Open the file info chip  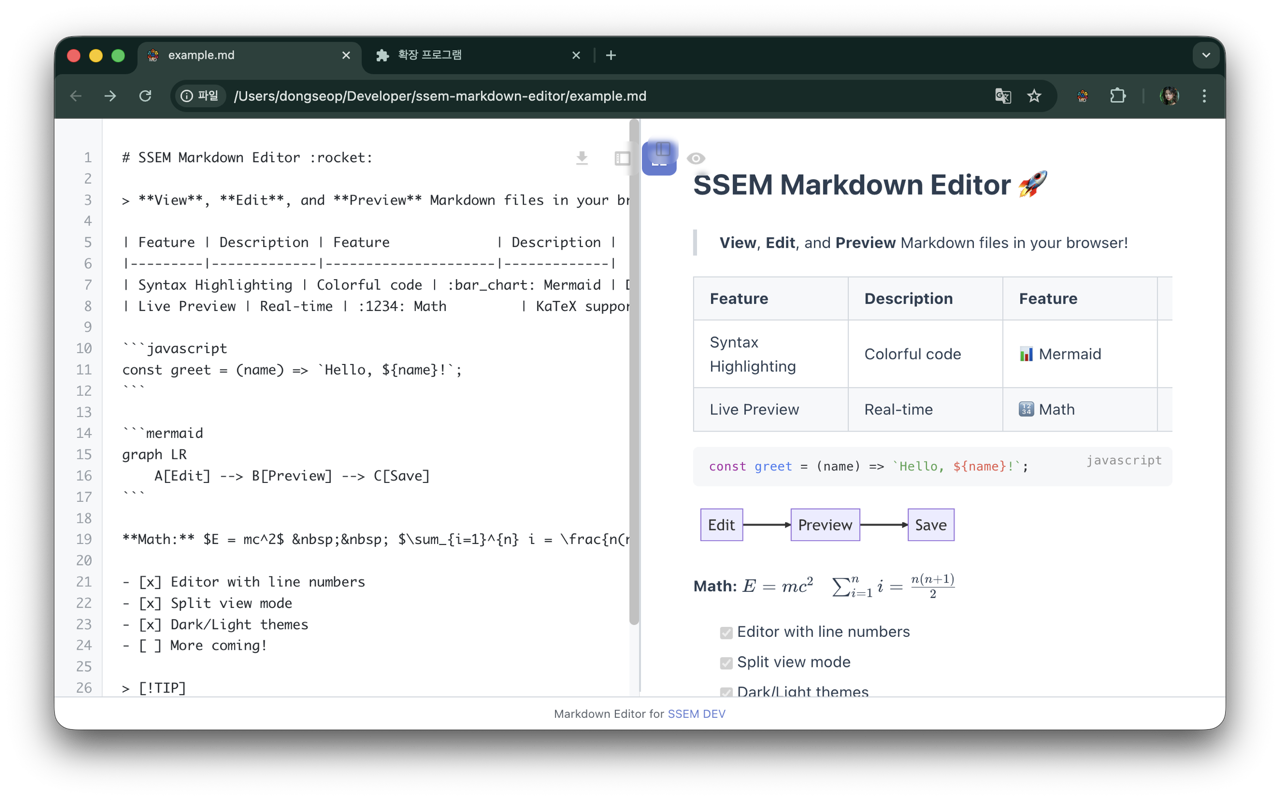pos(200,96)
